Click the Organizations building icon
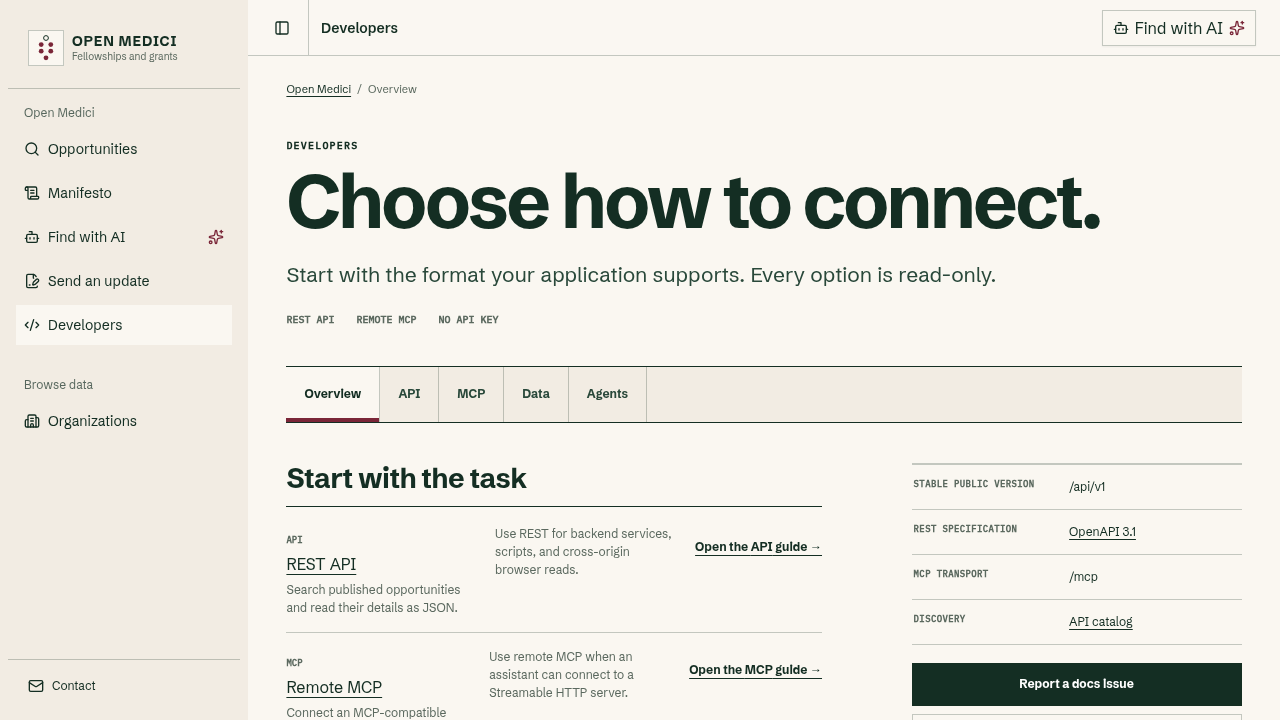 pyautogui.click(x=32, y=421)
